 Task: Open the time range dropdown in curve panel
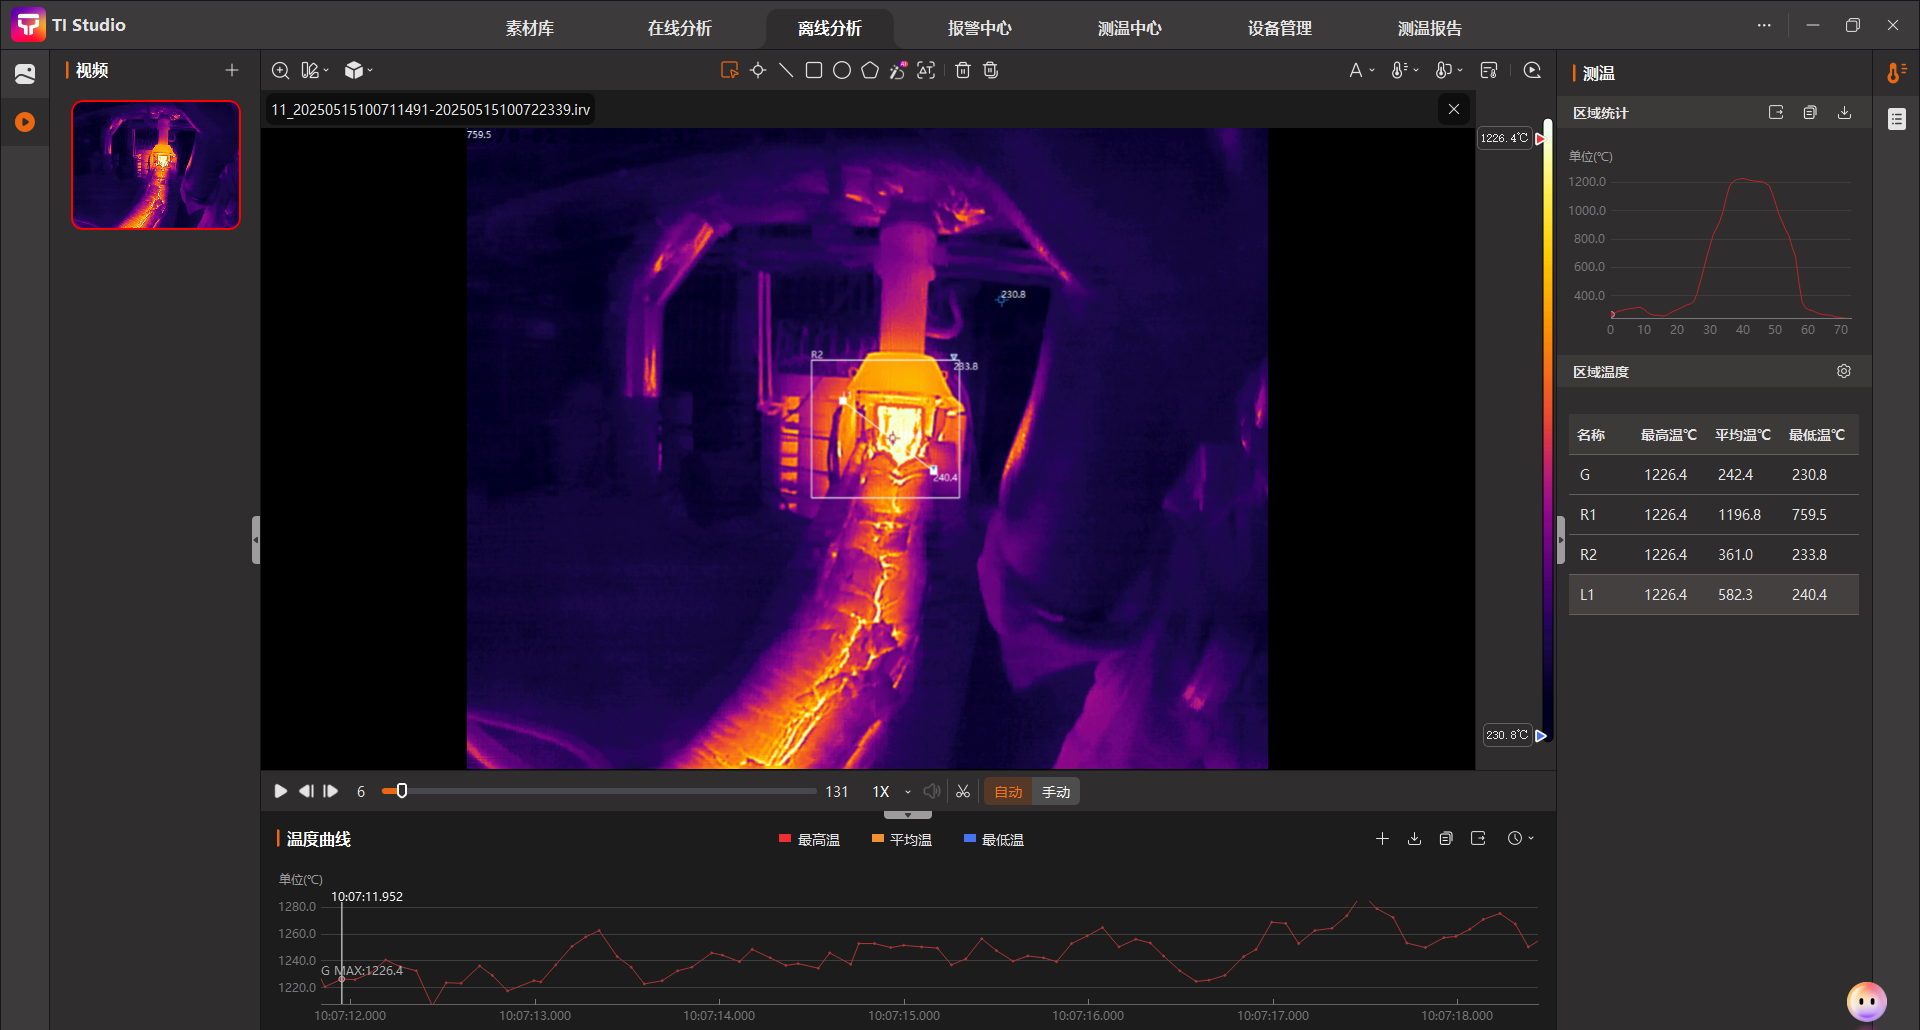click(x=1520, y=838)
